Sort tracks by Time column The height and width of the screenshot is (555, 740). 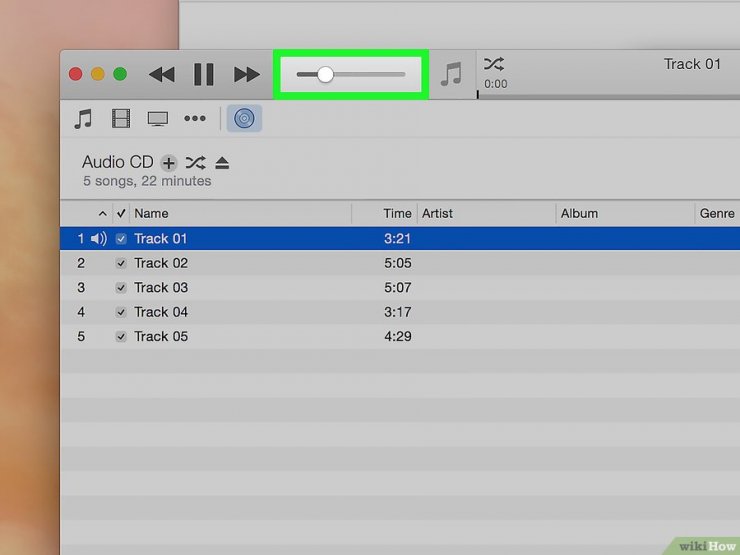click(397, 213)
